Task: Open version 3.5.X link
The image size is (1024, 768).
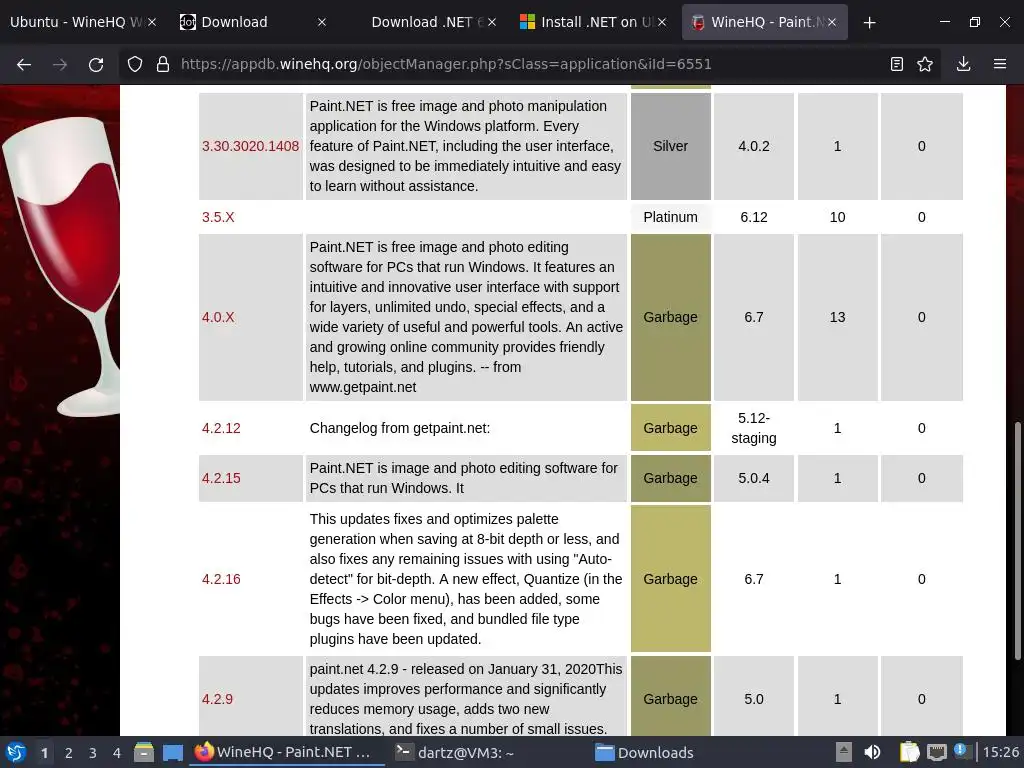Action: click(218, 217)
